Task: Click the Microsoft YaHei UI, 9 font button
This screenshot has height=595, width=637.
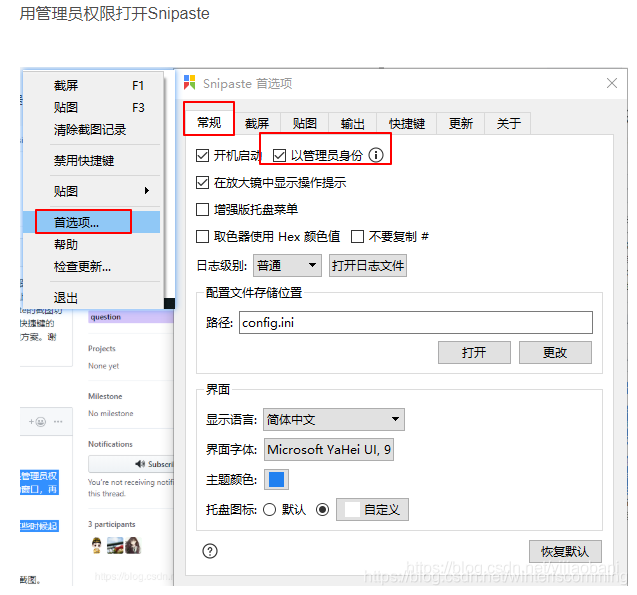Action: click(x=329, y=449)
